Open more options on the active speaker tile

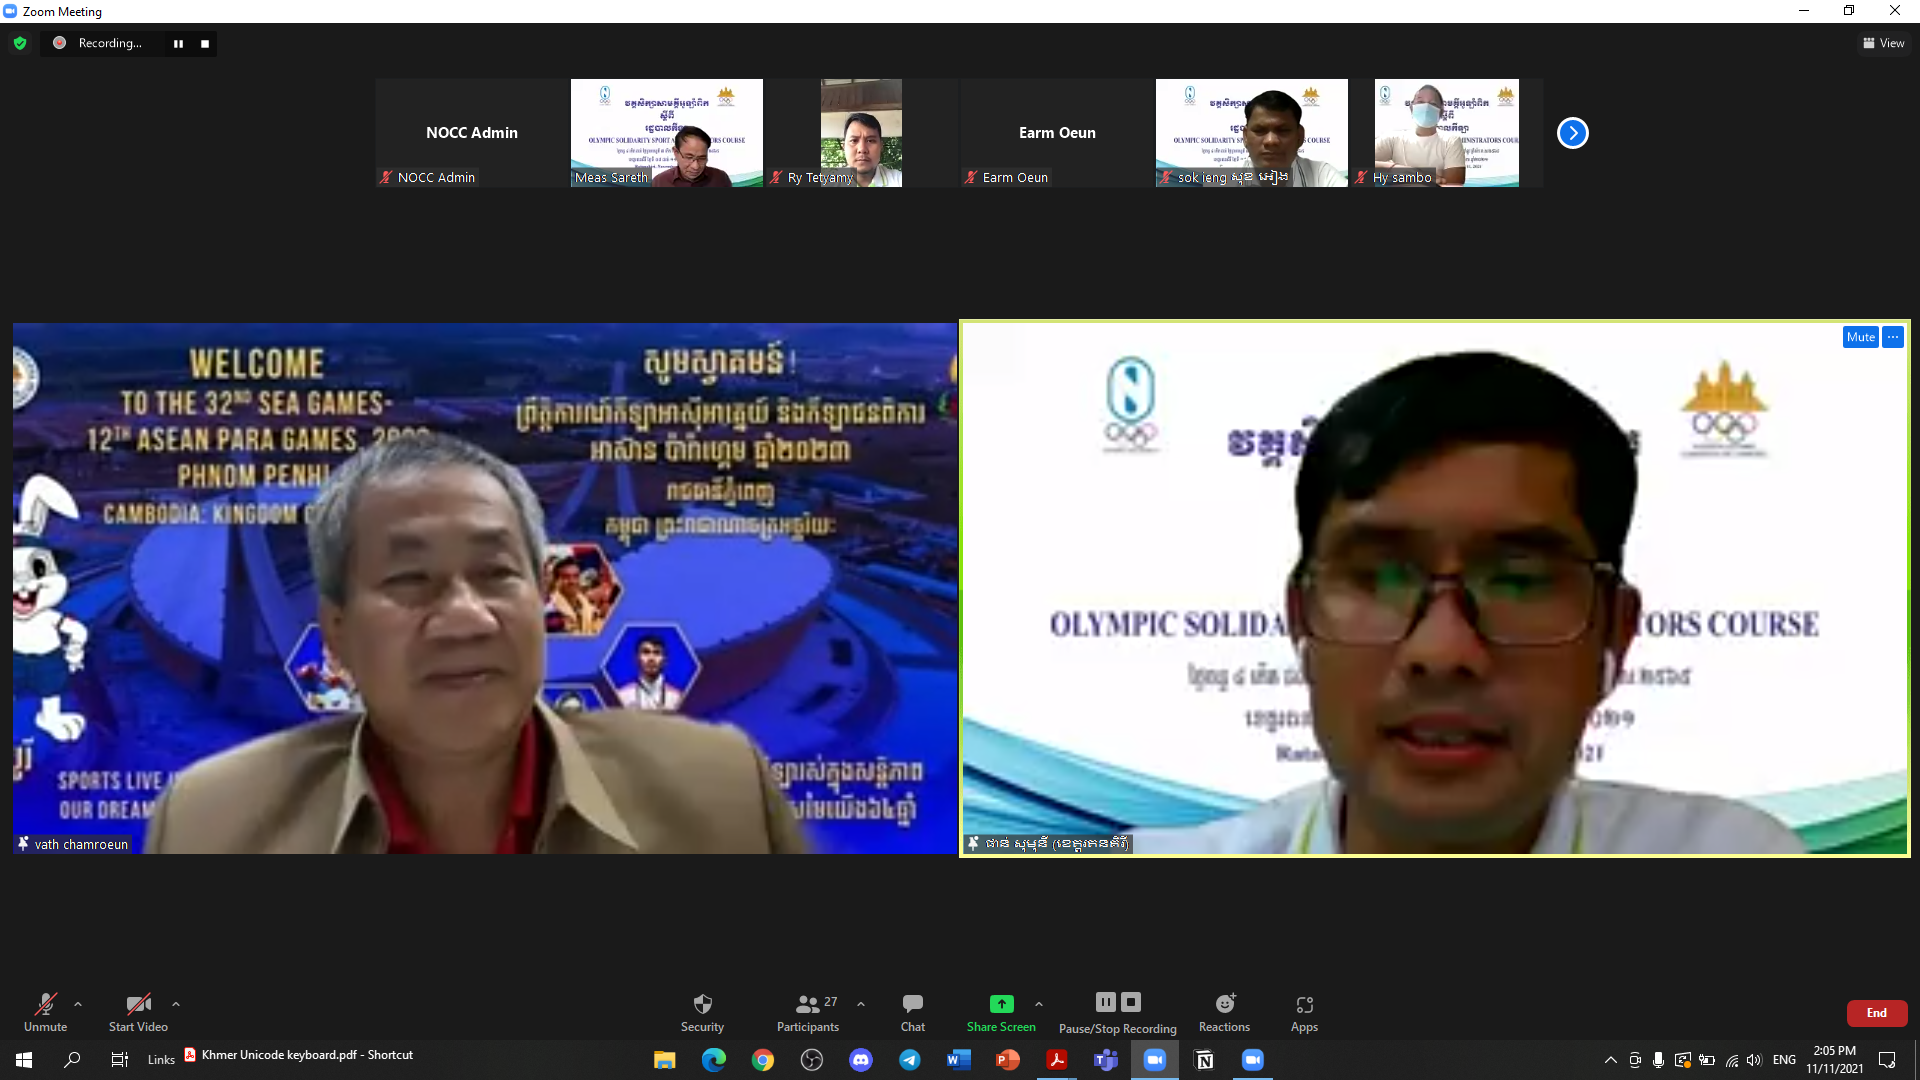pyautogui.click(x=1893, y=337)
